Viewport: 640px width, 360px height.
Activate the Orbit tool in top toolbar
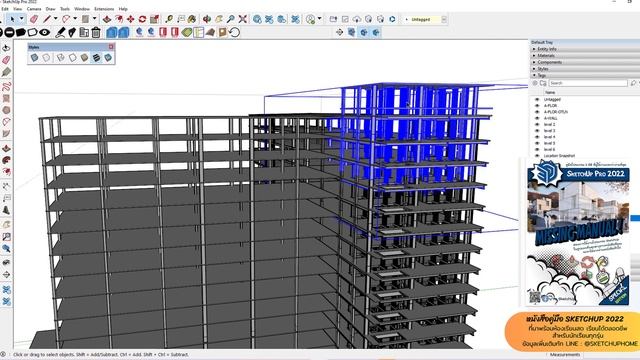207,19
